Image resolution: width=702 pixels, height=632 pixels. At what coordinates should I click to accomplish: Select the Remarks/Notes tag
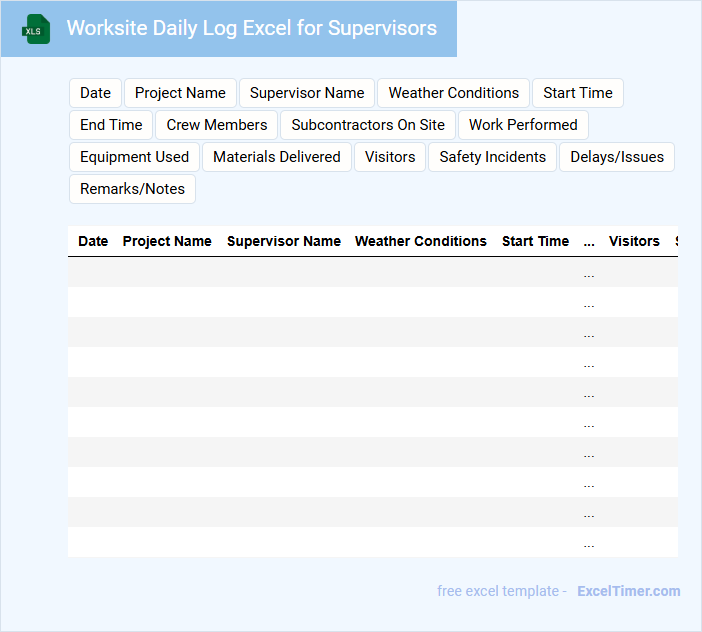(x=132, y=189)
